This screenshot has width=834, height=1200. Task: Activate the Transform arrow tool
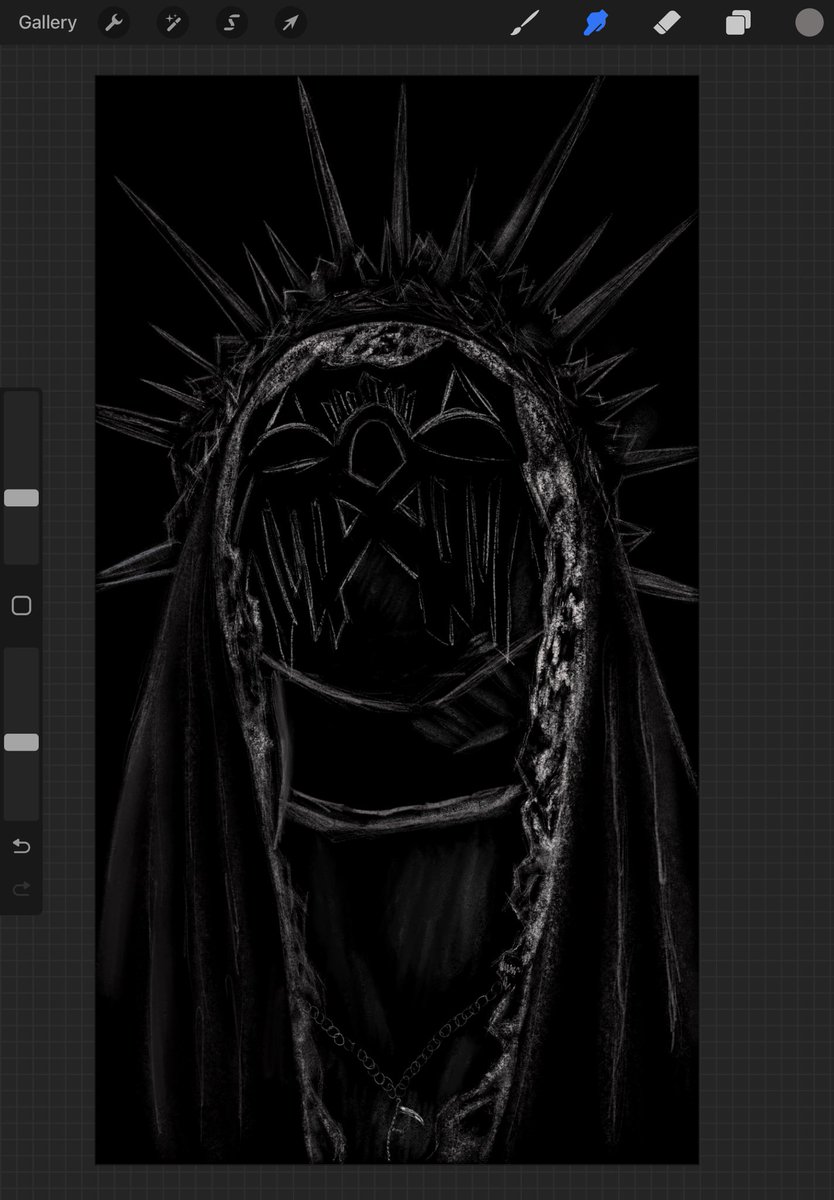(291, 22)
